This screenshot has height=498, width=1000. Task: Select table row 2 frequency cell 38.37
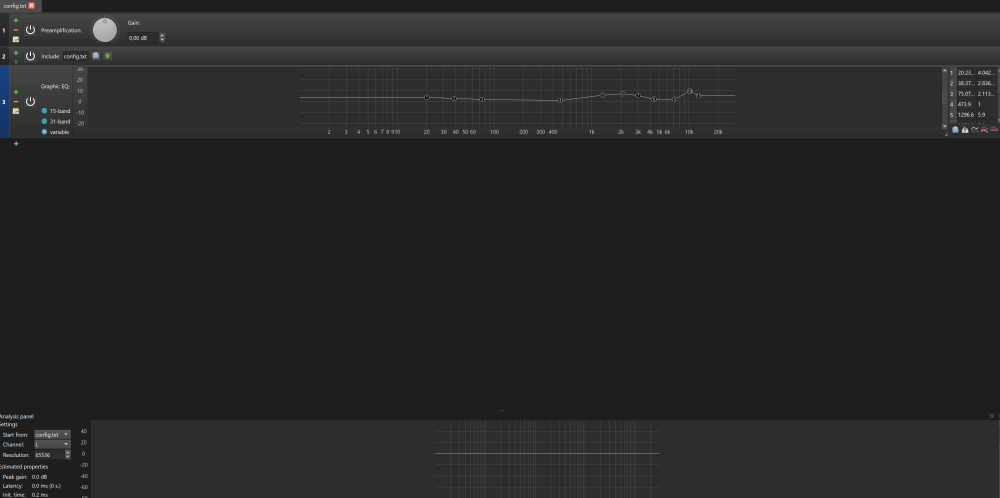tap(966, 83)
